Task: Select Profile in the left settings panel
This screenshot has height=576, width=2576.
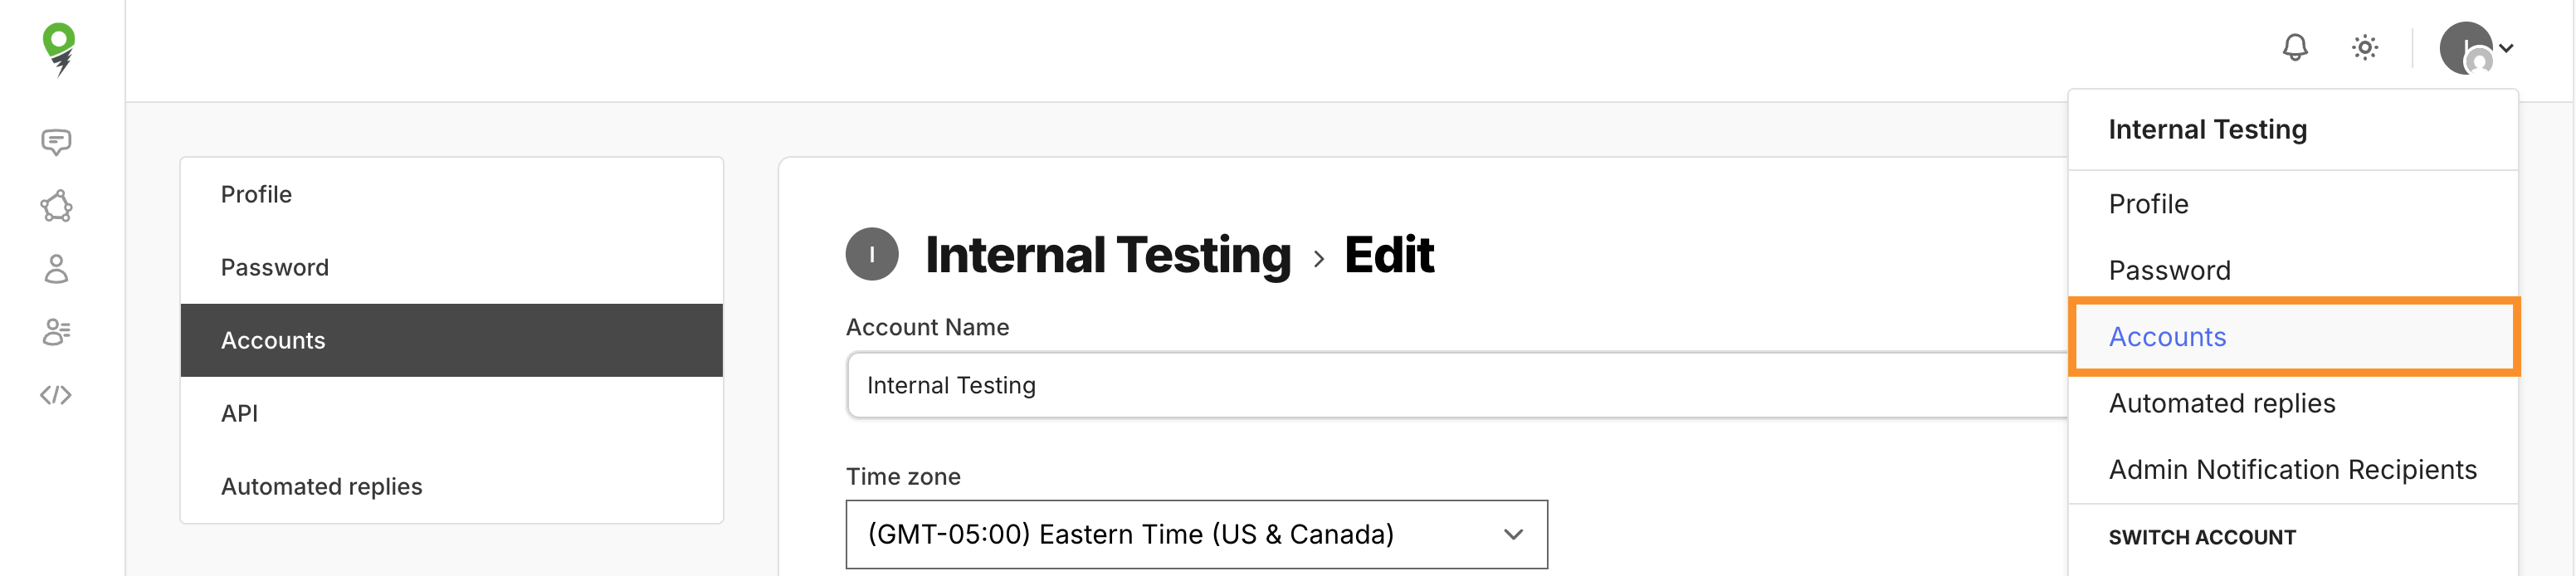Action: coord(256,194)
